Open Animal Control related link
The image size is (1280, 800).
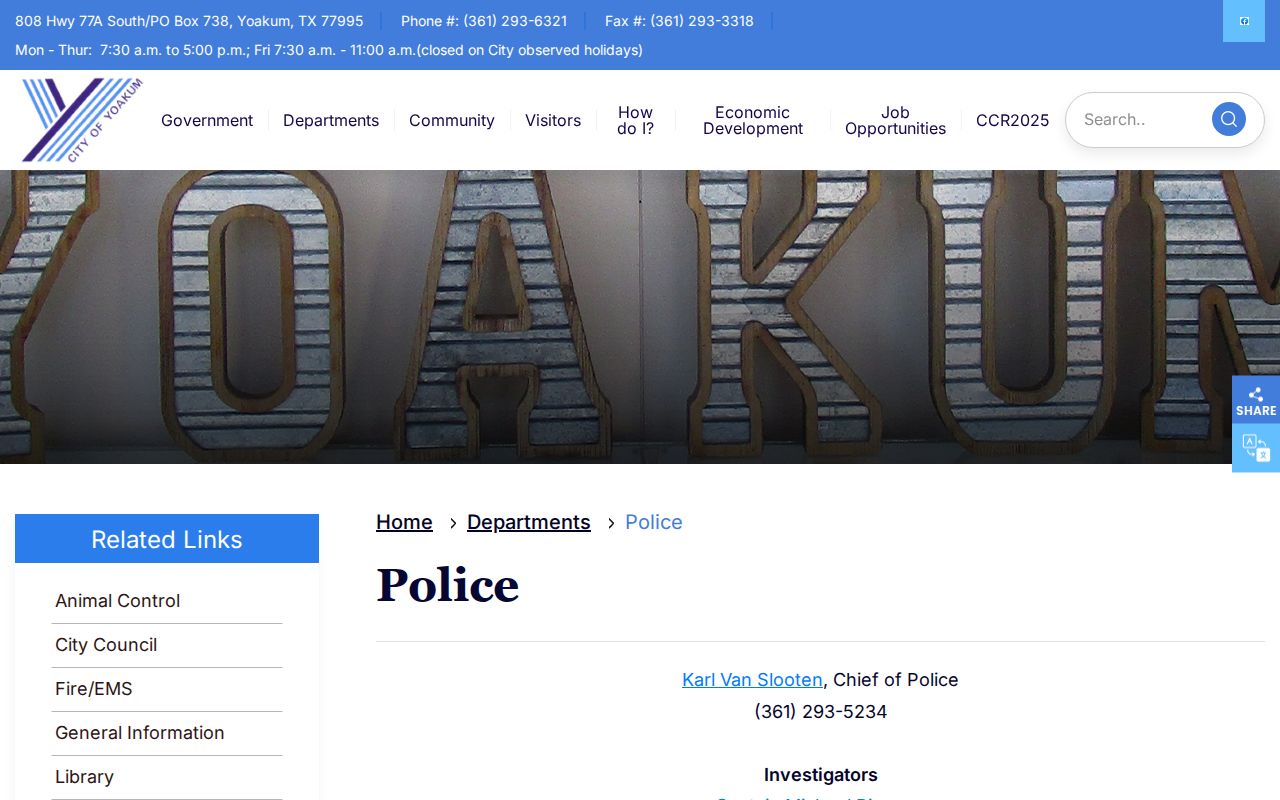(167, 601)
